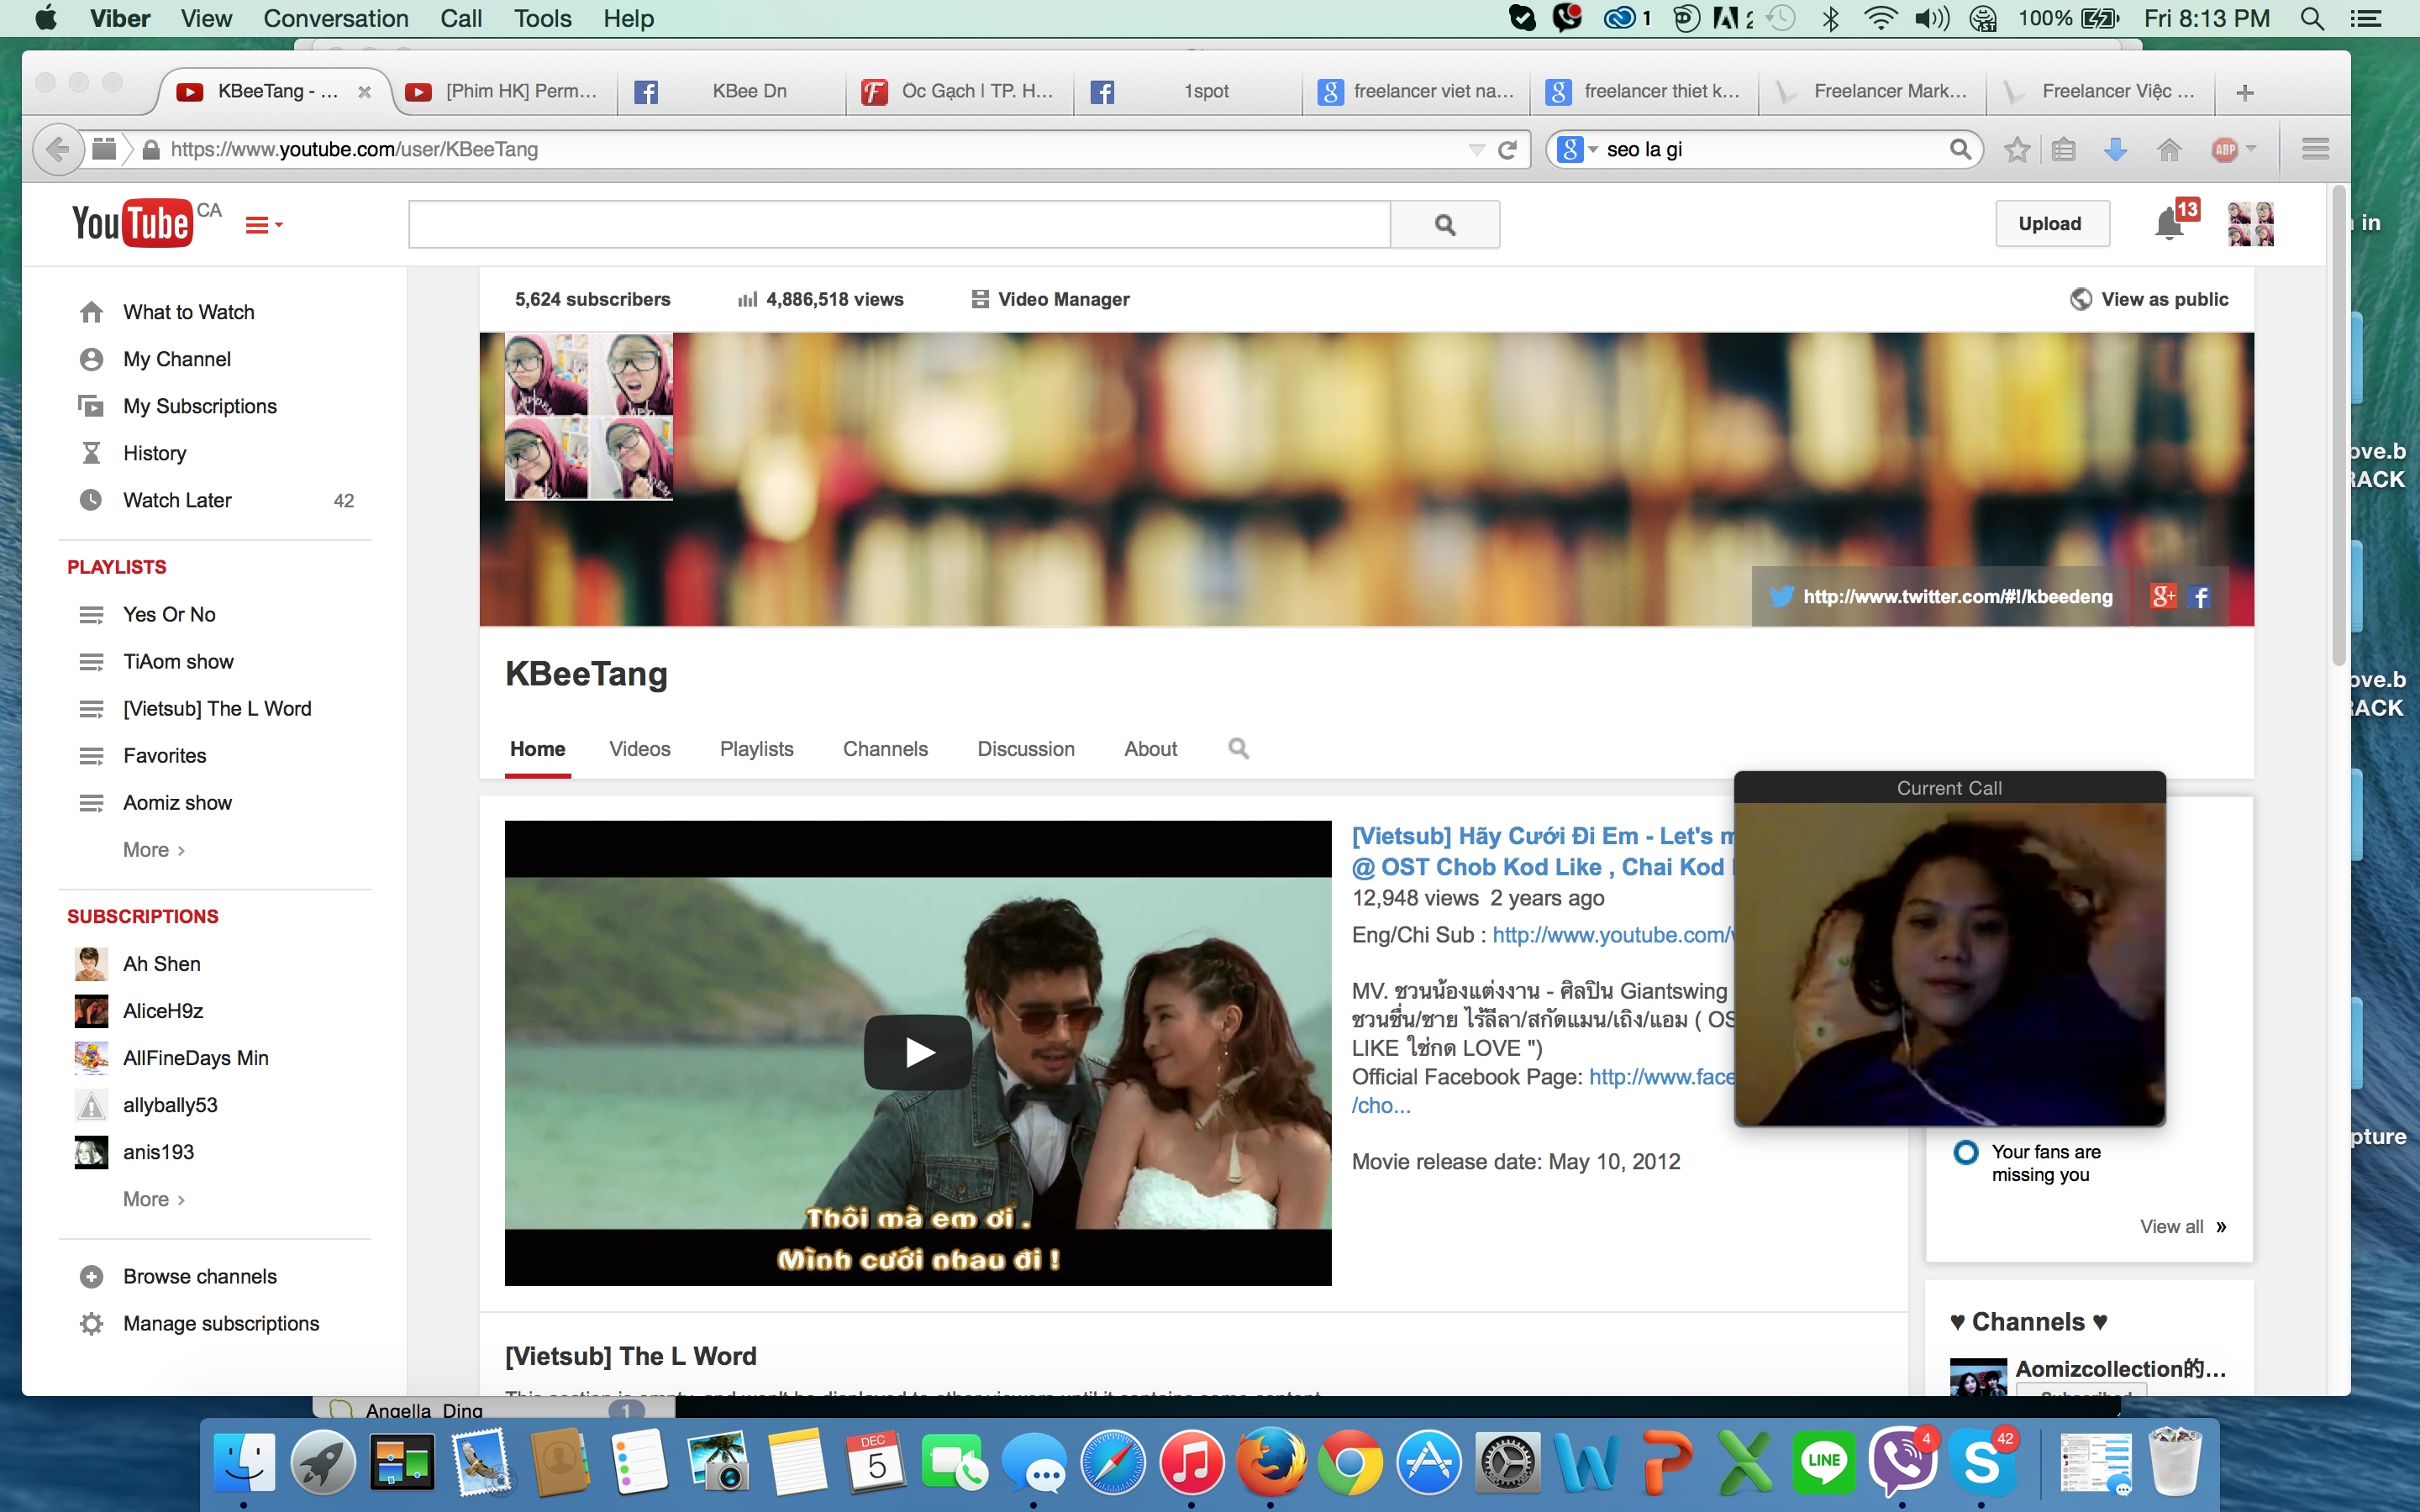Click the Google+ icon on banner
Viewport: 2420px width, 1512px height.
[x=2163, y=597]
